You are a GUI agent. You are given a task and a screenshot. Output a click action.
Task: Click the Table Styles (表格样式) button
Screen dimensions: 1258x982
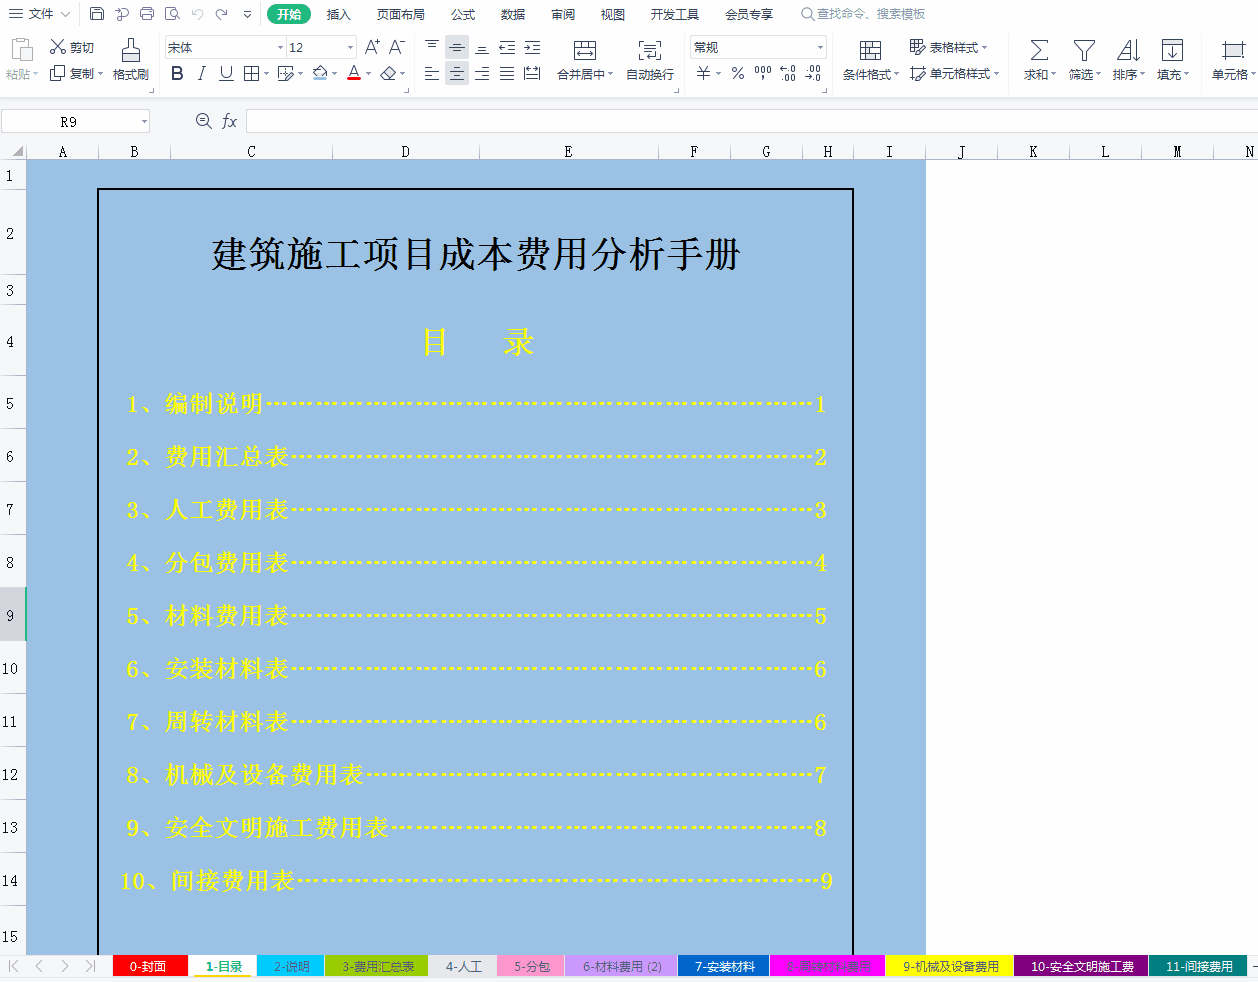(x=948, y=46)
